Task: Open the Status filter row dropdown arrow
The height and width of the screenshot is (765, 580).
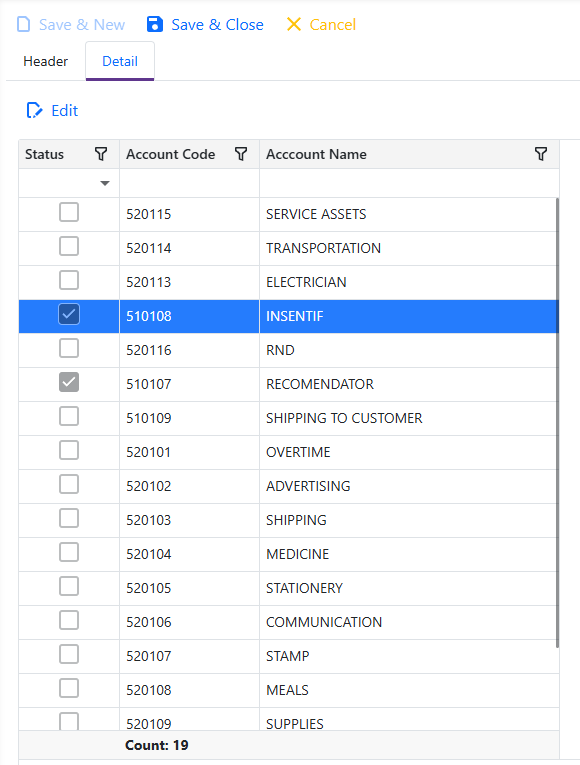Action: pos(104,183)
